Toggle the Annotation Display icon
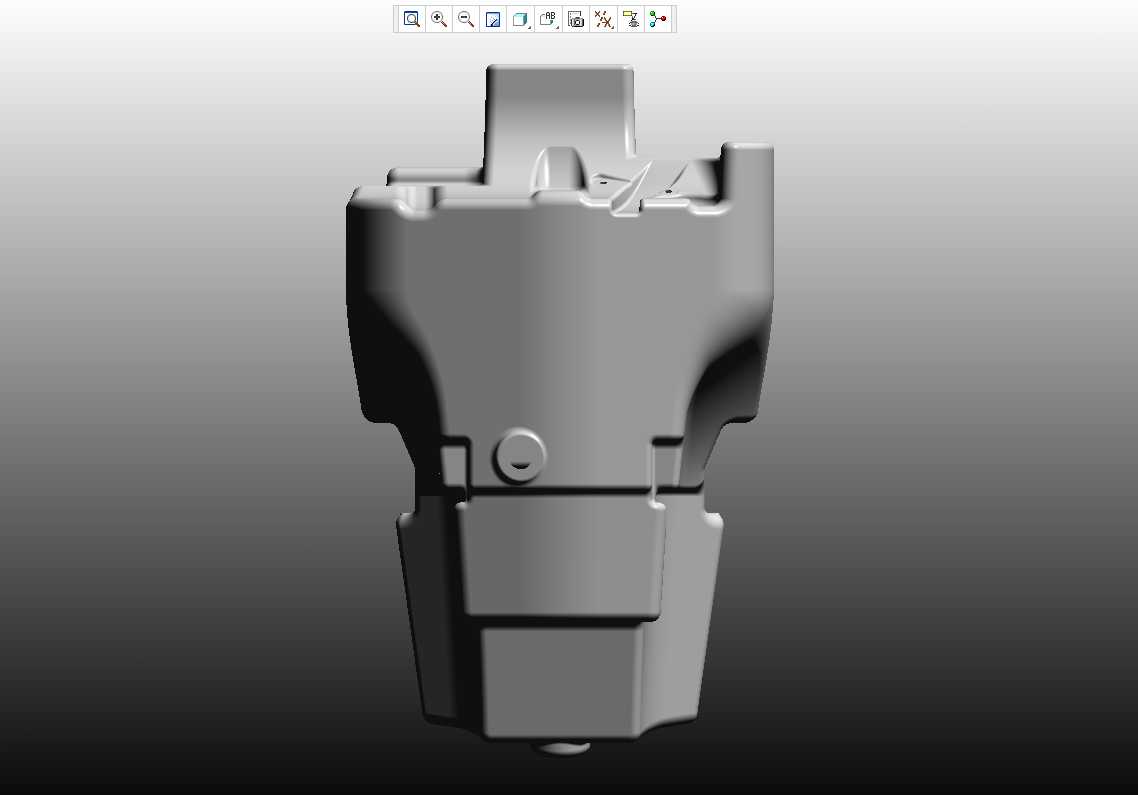Viewport: 1138px width, 795px height. click(631, 20)
